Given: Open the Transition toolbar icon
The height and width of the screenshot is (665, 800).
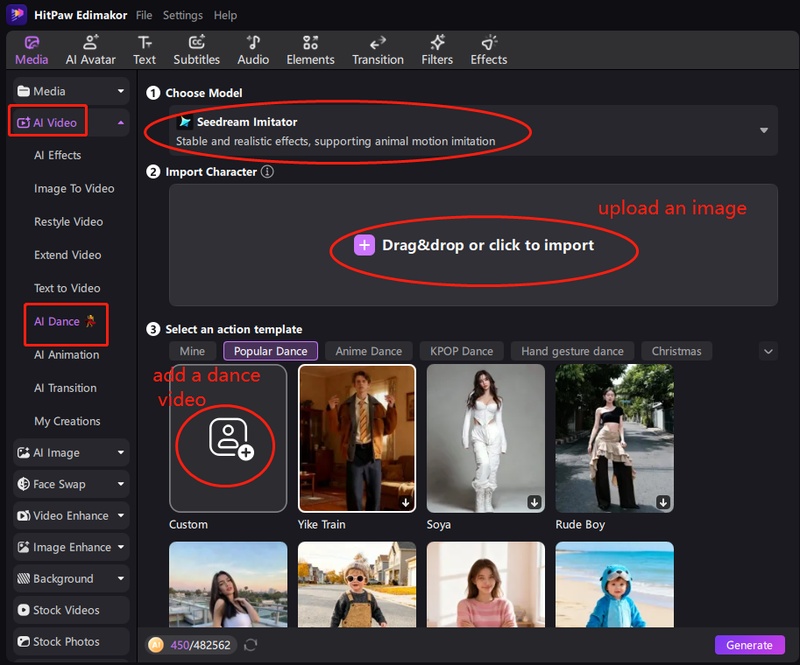Looking at the screenshot, I should [378, 49].
